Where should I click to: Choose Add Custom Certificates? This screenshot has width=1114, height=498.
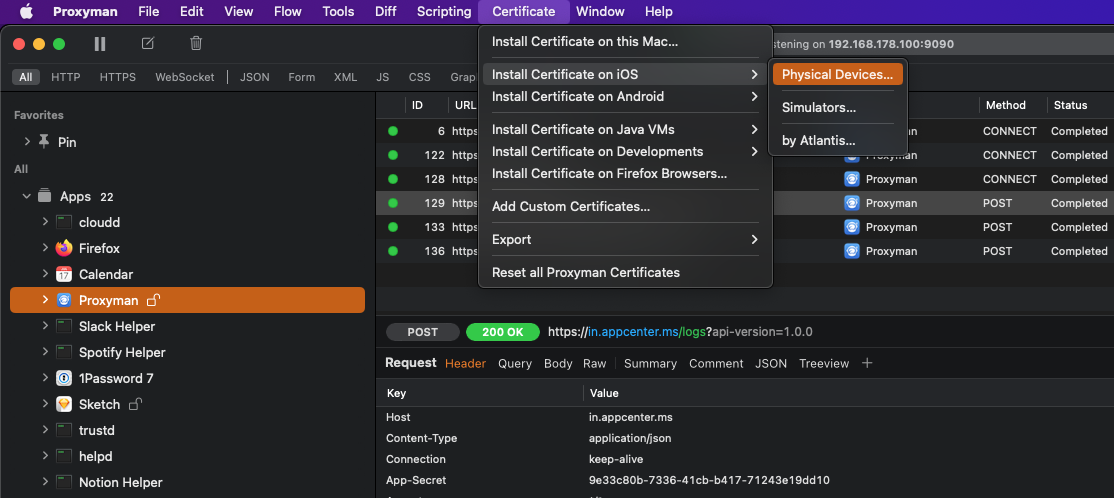pos(625,207)
